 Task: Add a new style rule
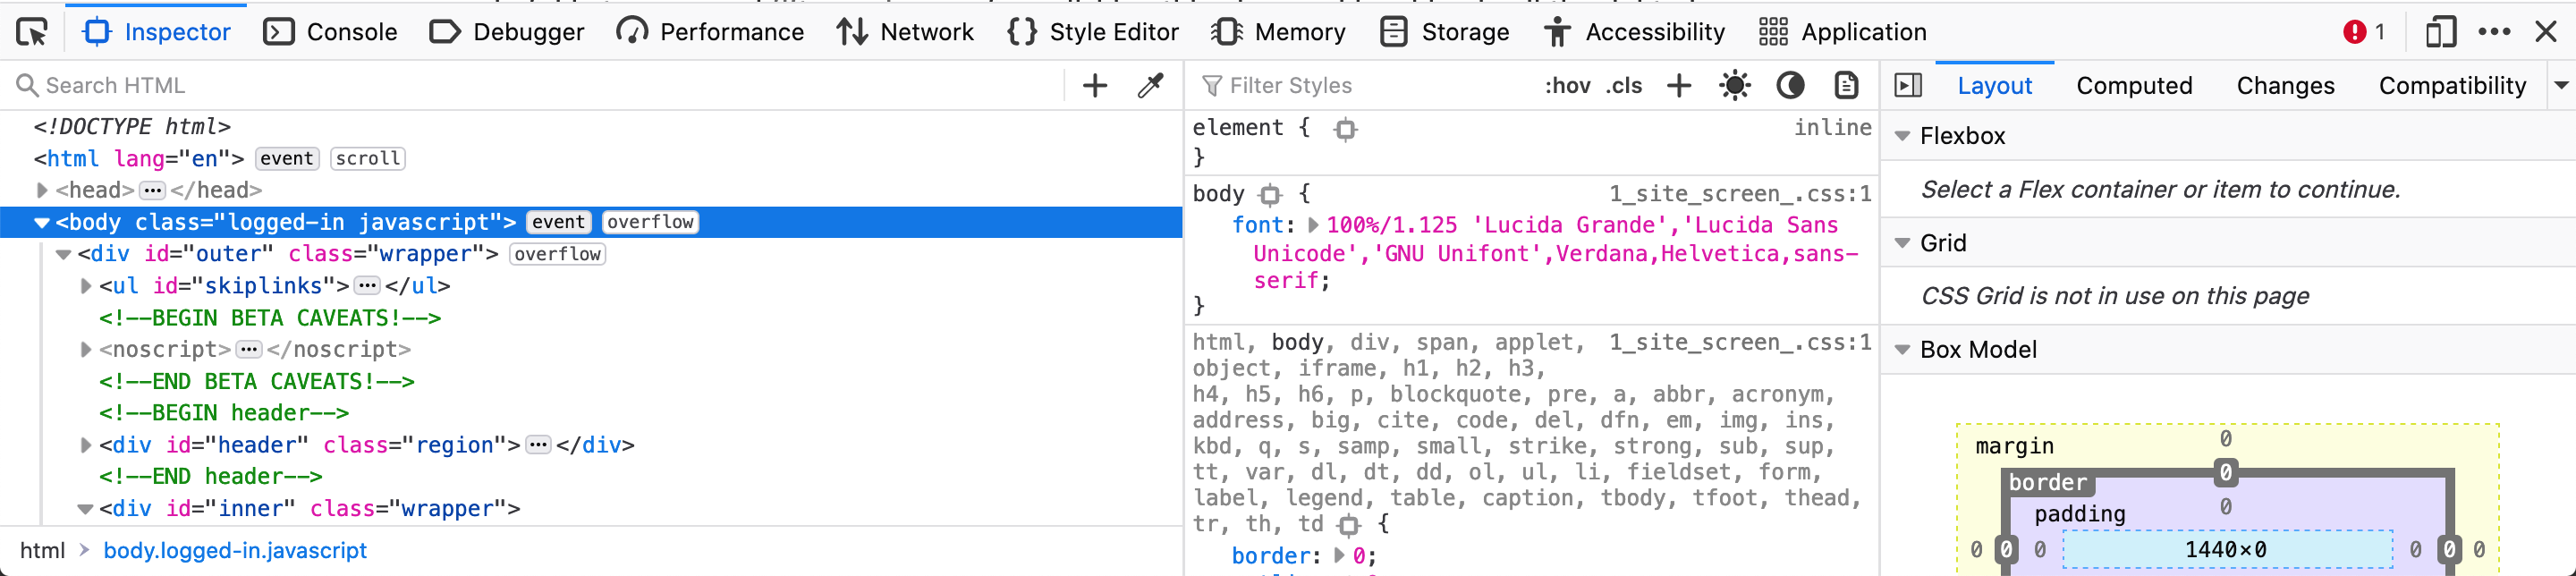[x=1679, y=86]
